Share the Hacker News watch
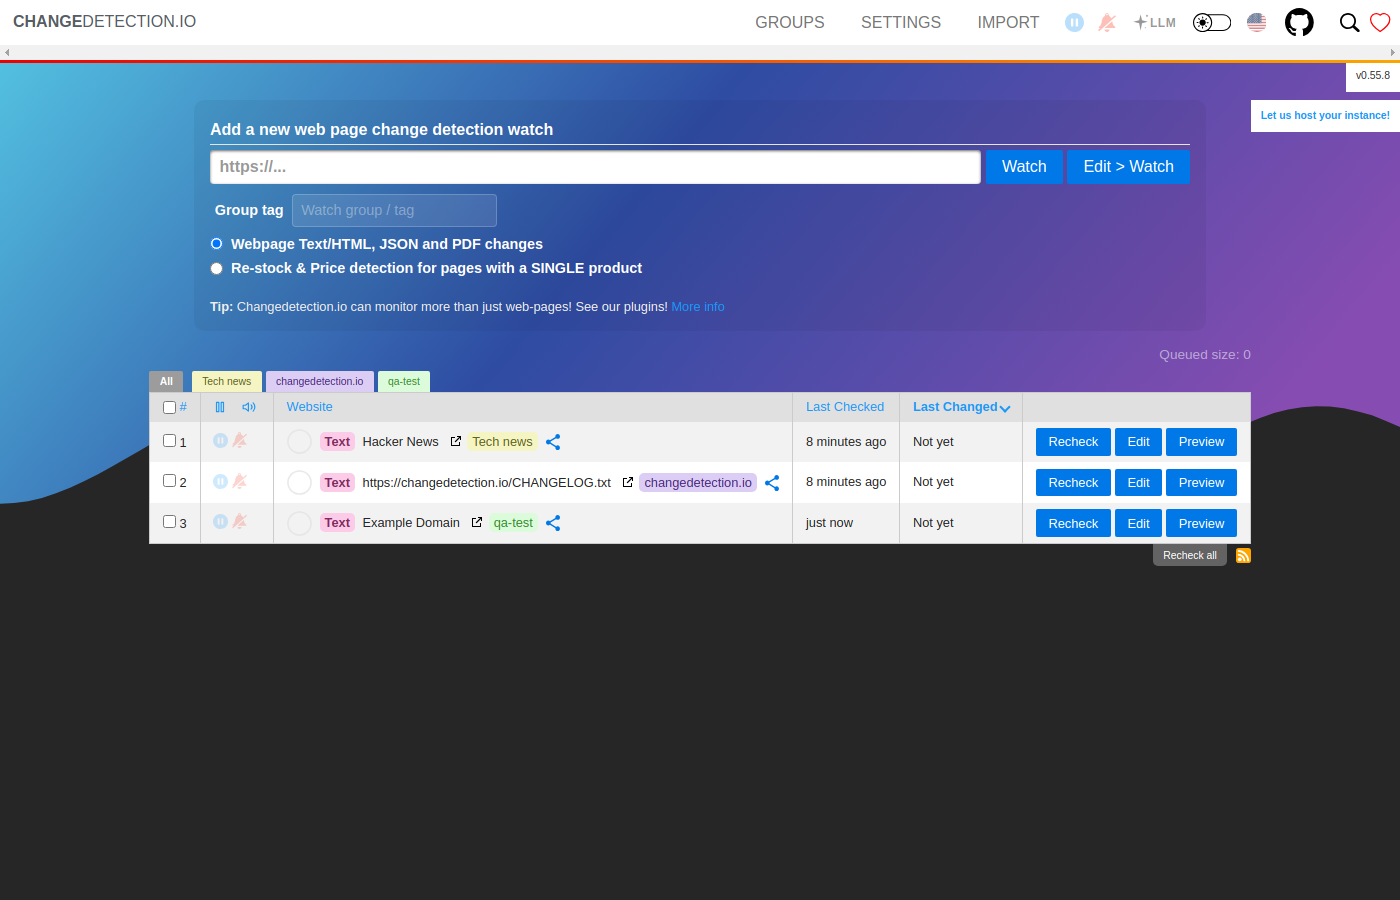 click(553, 442)
